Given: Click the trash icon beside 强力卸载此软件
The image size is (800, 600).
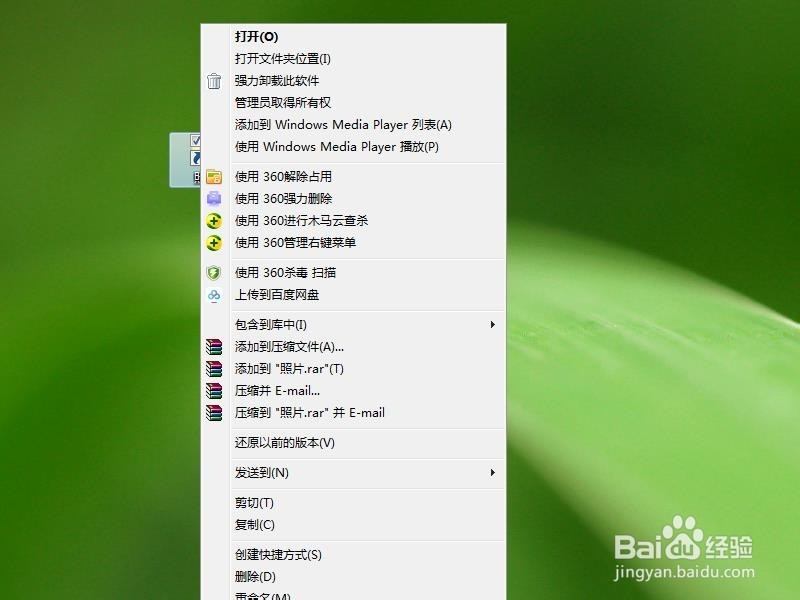Looking at the screenshot, I should click(214, 81).
